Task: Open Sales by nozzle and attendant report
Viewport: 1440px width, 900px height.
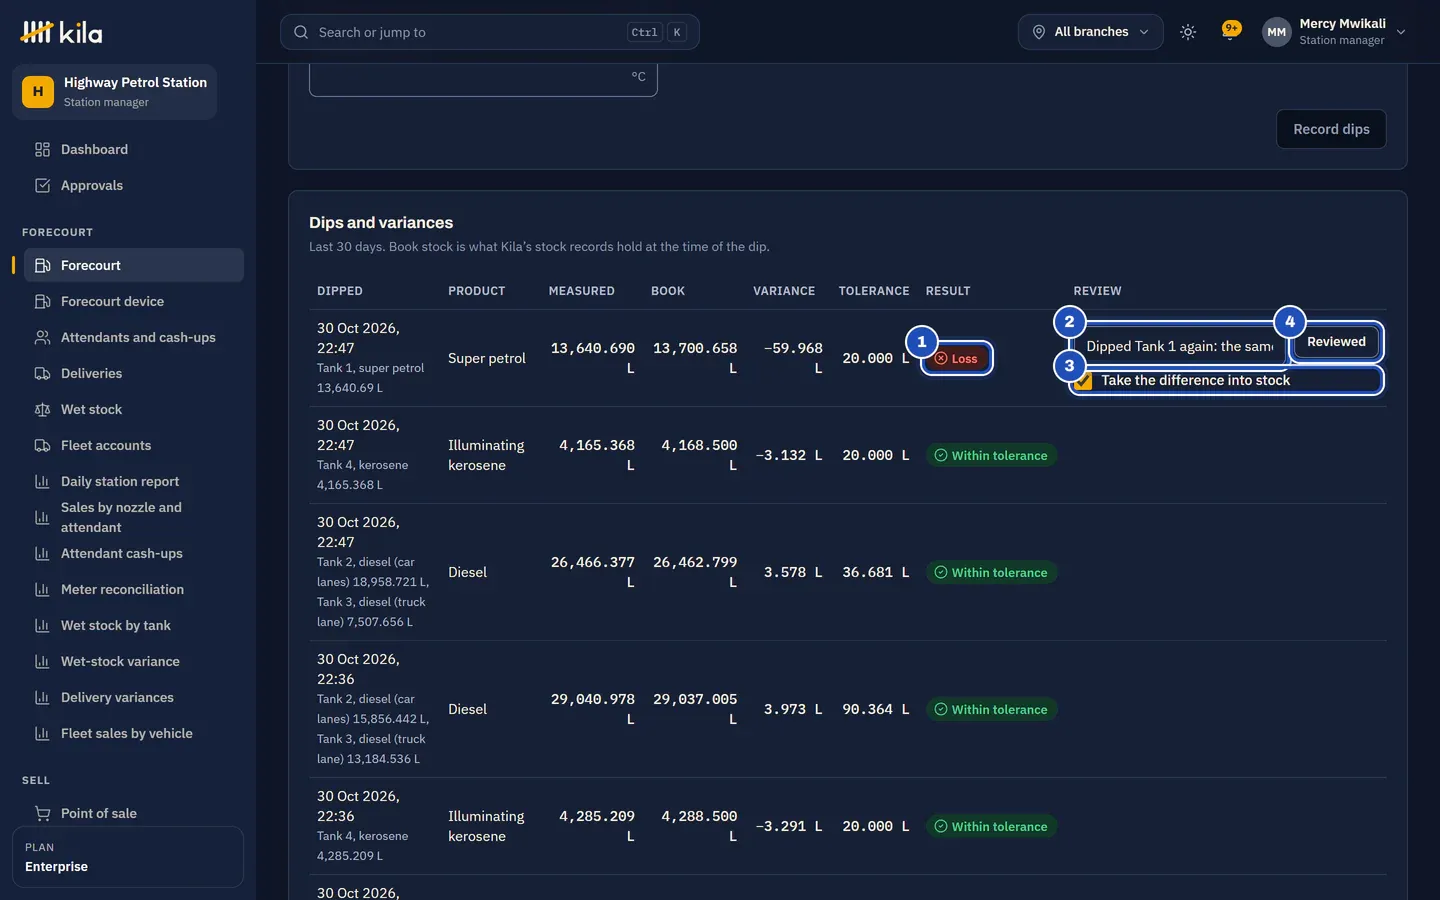Action: point(134,518)
